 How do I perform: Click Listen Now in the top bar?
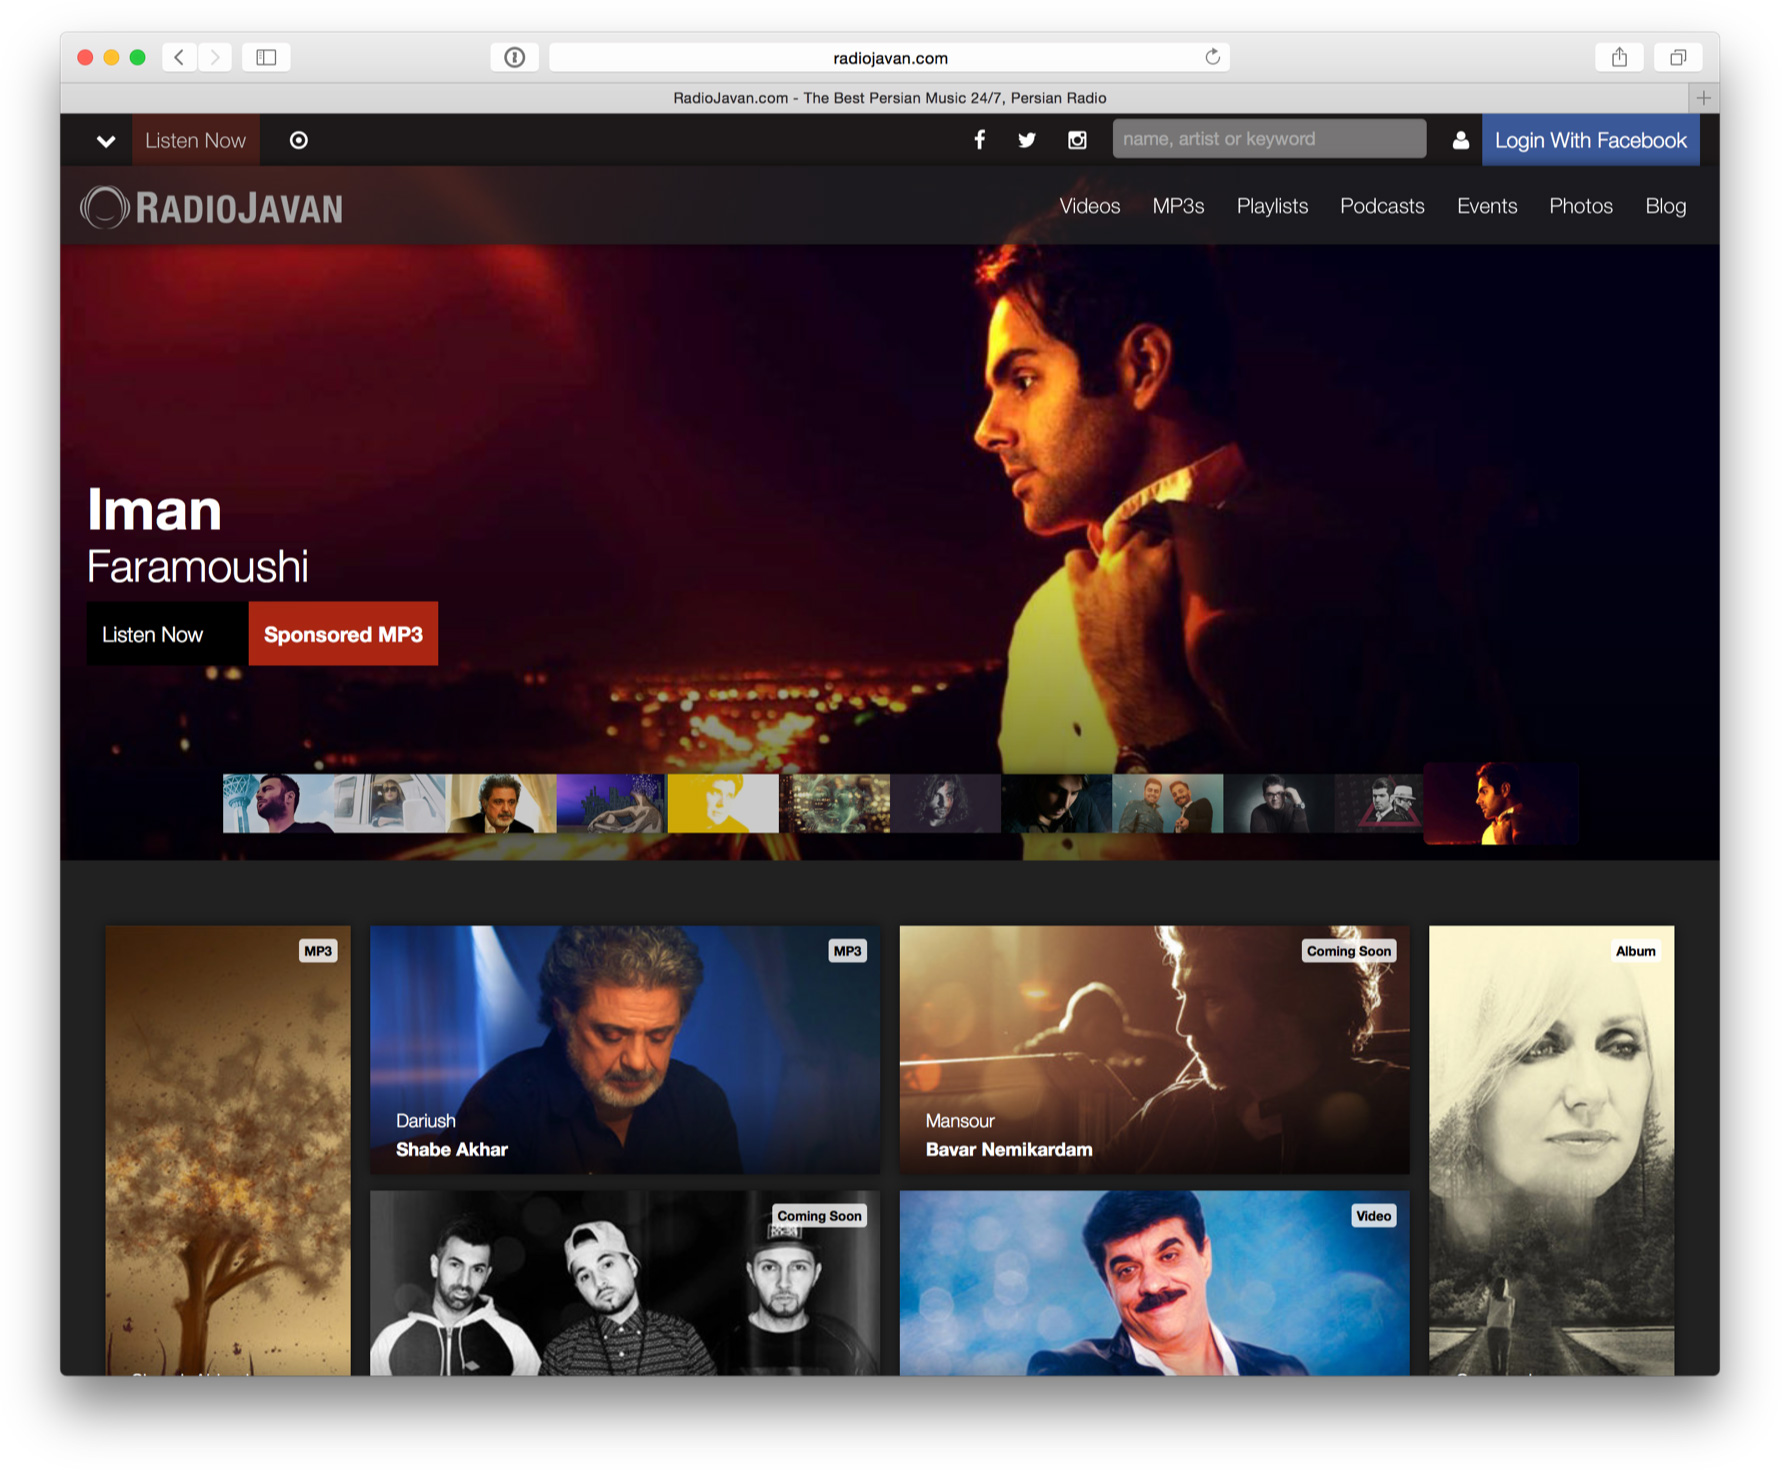point(195,140)
